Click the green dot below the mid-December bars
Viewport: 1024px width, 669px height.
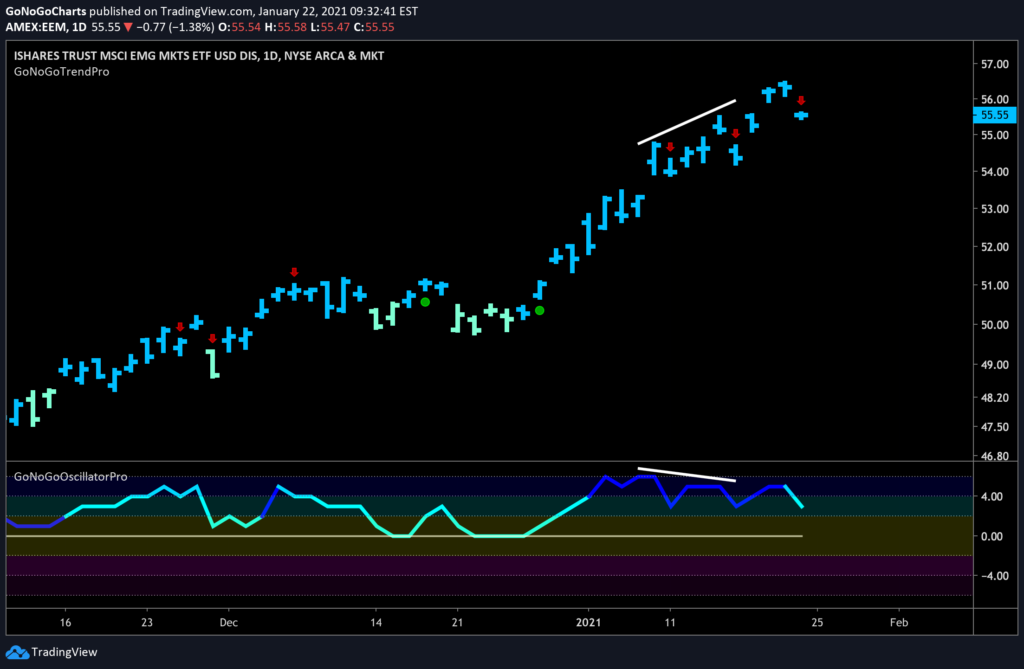pyautogui.click(x=425, y=301)
